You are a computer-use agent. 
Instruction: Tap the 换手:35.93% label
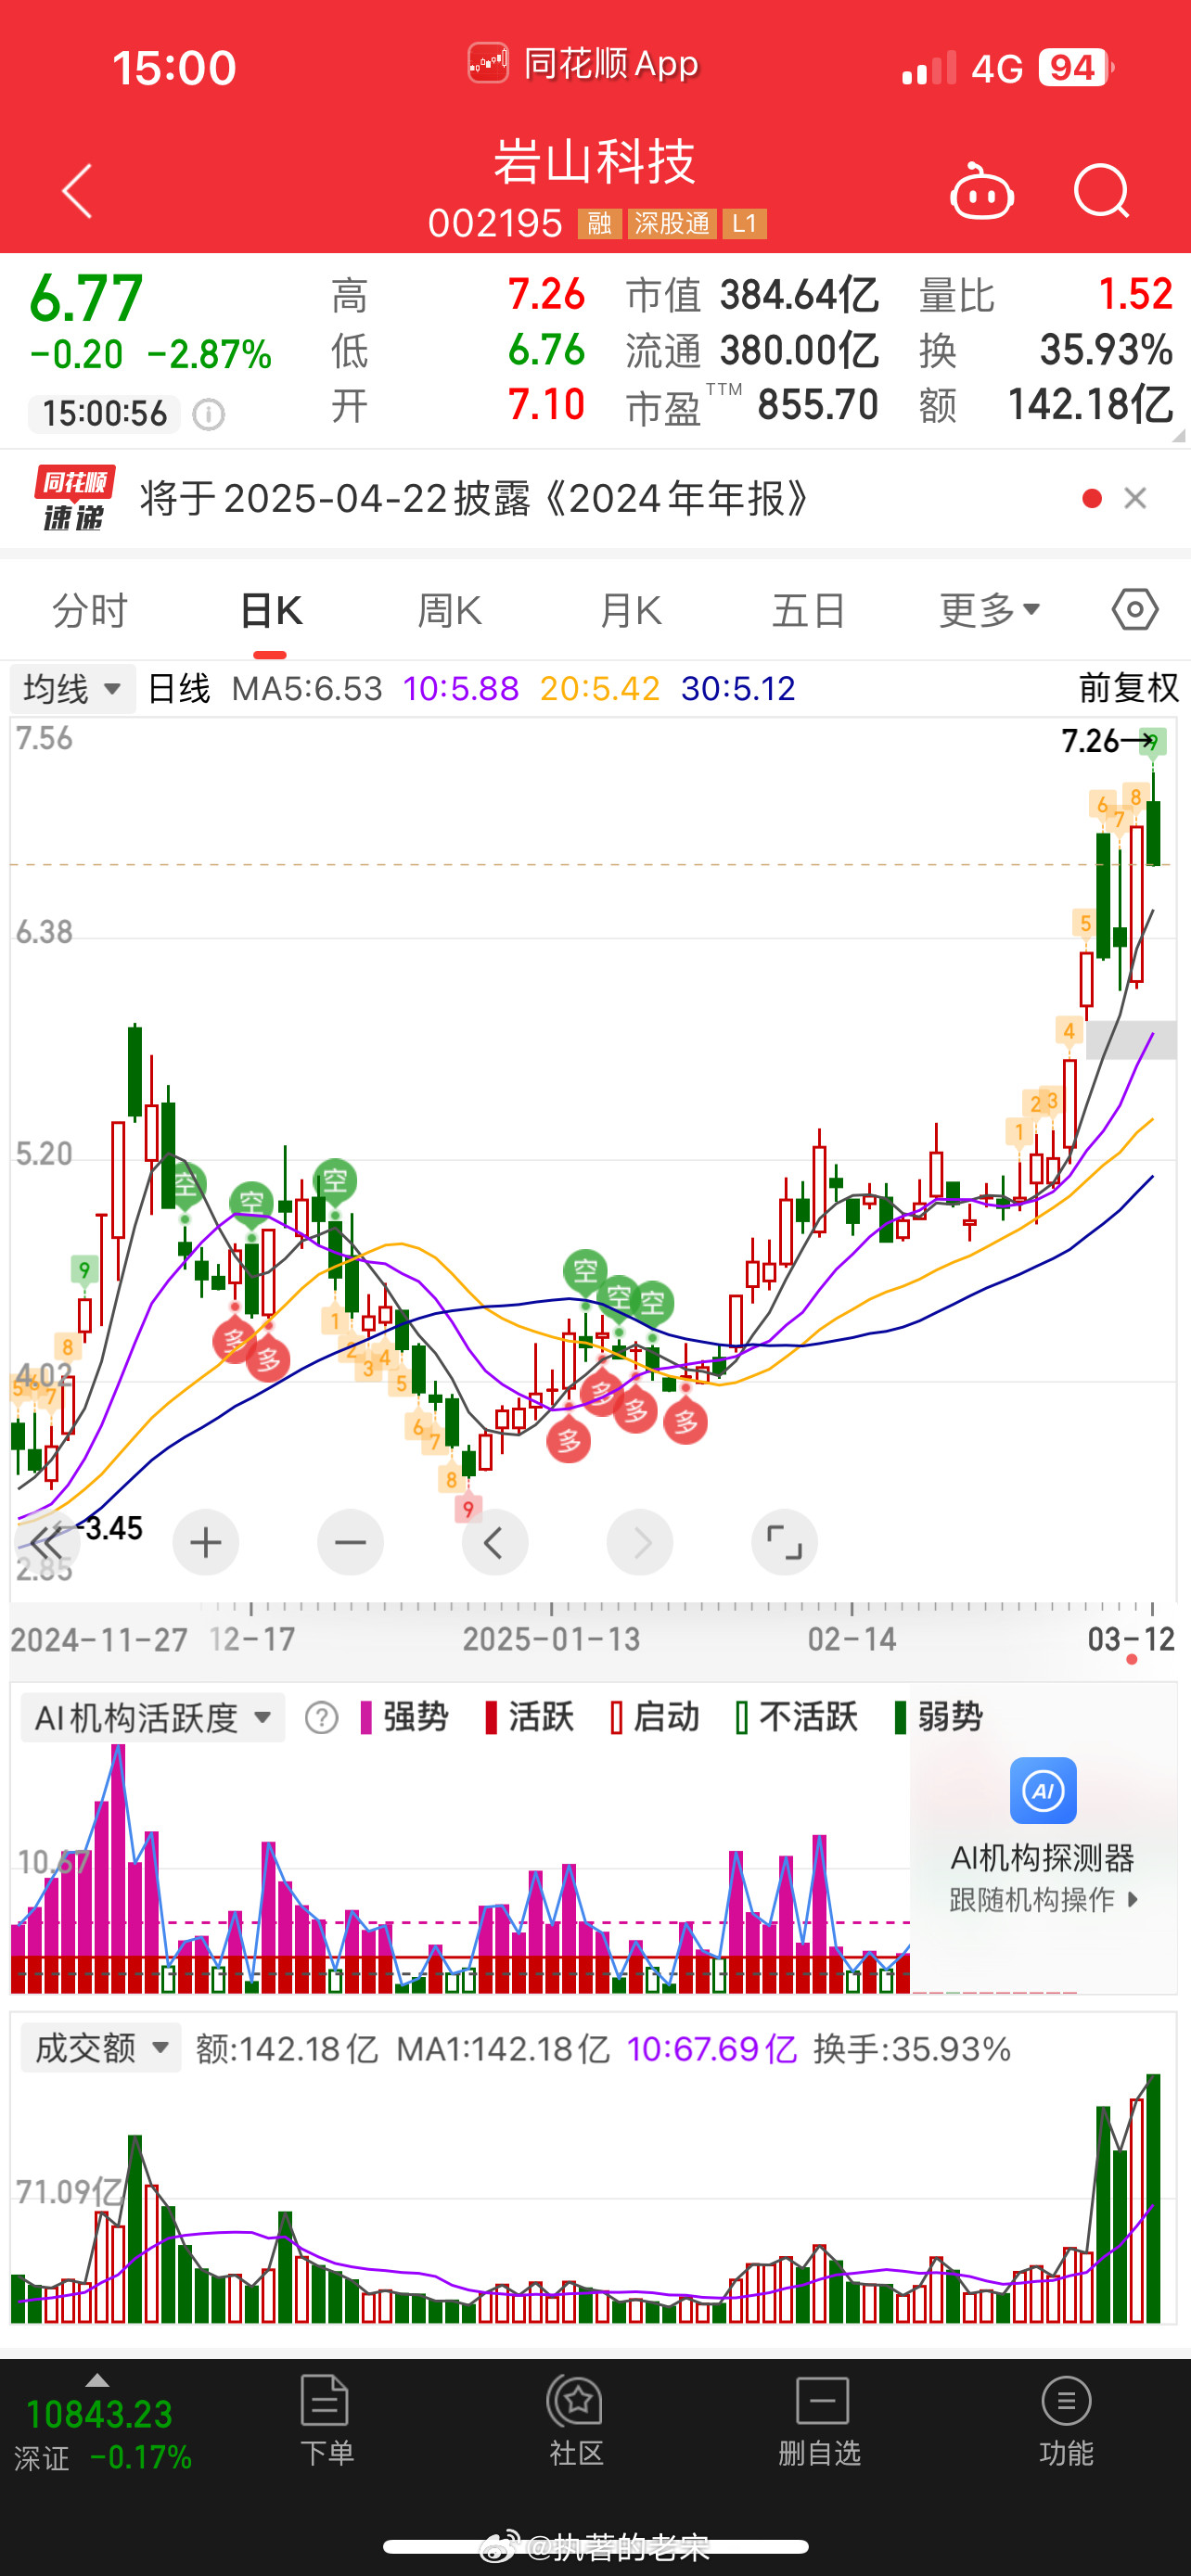click(x=912, y=2049)
